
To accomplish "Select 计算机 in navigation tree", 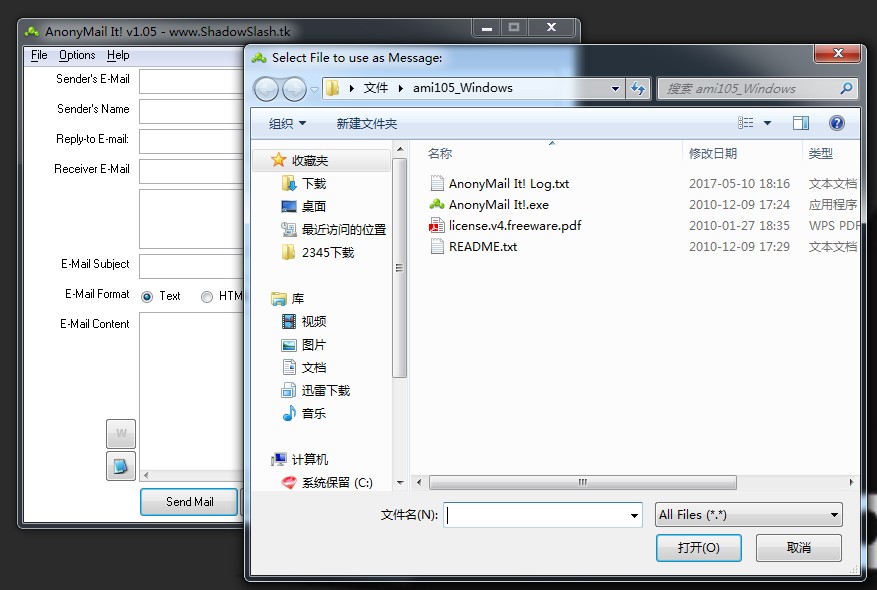I will [299, 459].
